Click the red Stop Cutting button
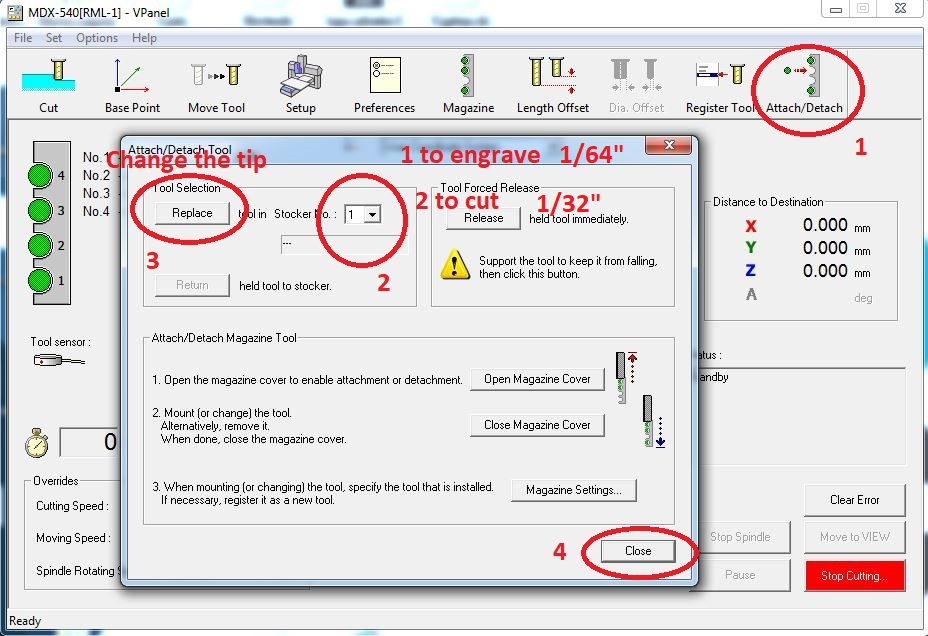 (x=855, y=576)
